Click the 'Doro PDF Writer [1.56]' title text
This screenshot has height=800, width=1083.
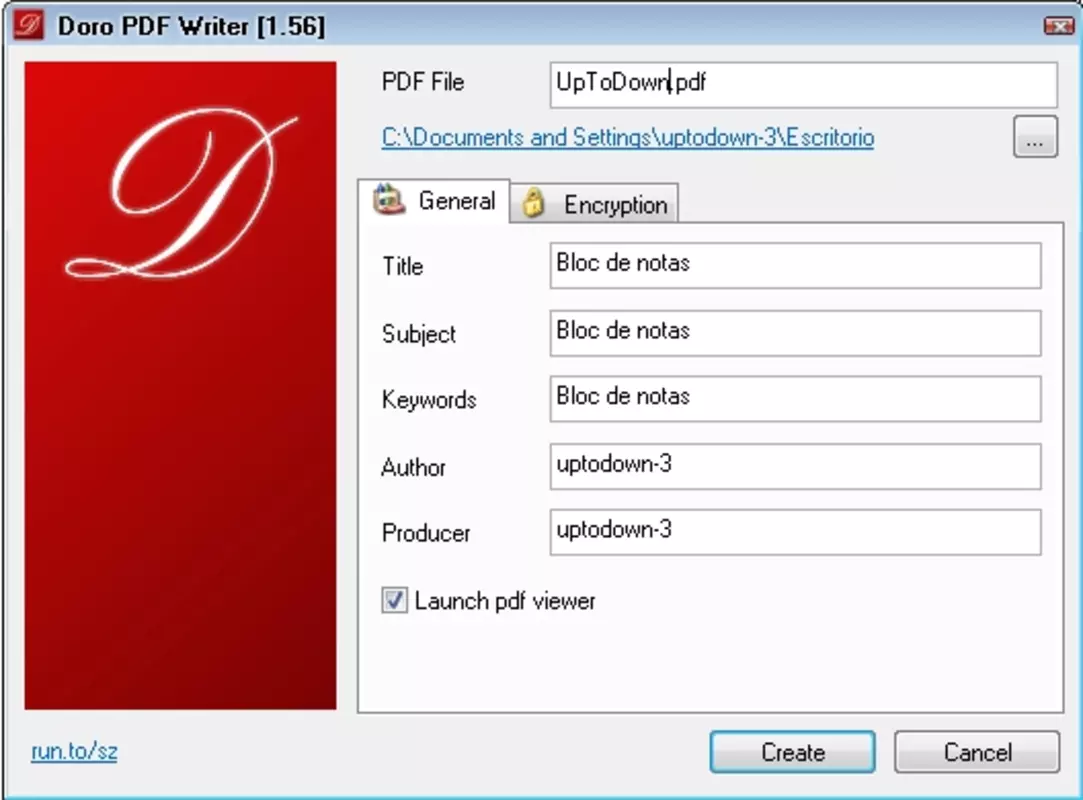191,26
